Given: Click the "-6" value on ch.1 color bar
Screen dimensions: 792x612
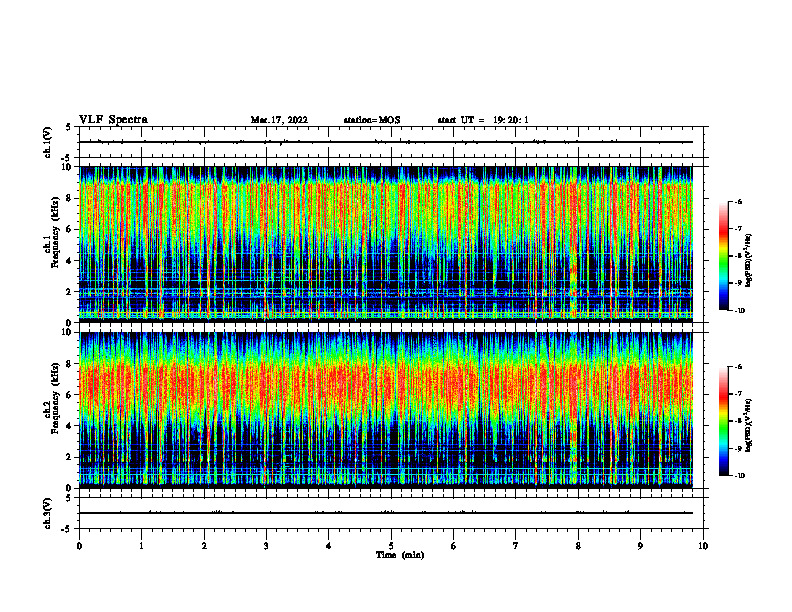Looking at the screenshot, I should pos(738,201).
